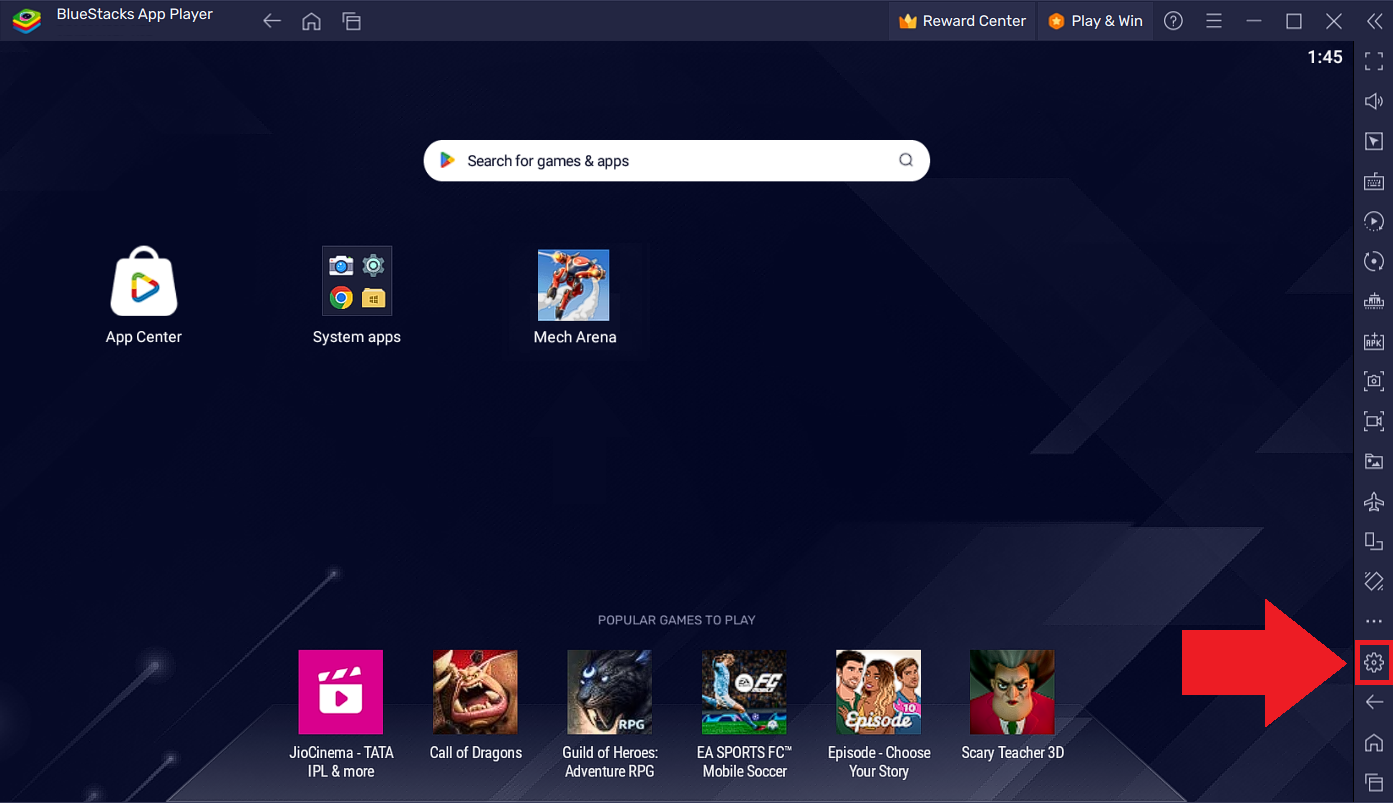Open the App Center
The width and height of the screenshot is (1393, 803).
(144, 296)
